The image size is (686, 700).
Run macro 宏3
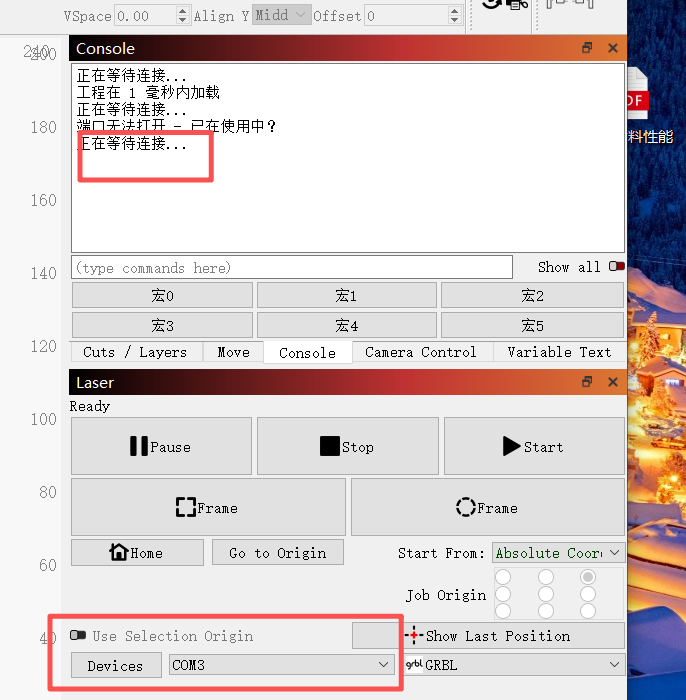tap(162, 325)
